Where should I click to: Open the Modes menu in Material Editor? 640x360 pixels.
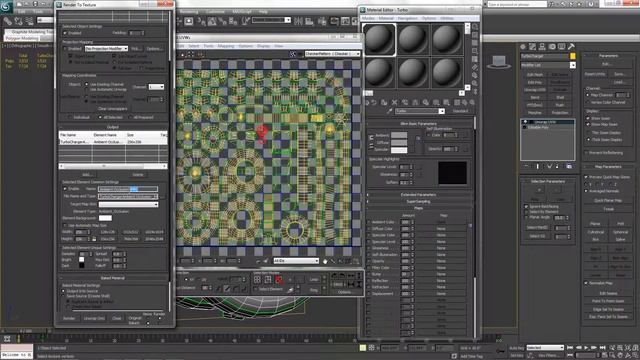(368, 18)
